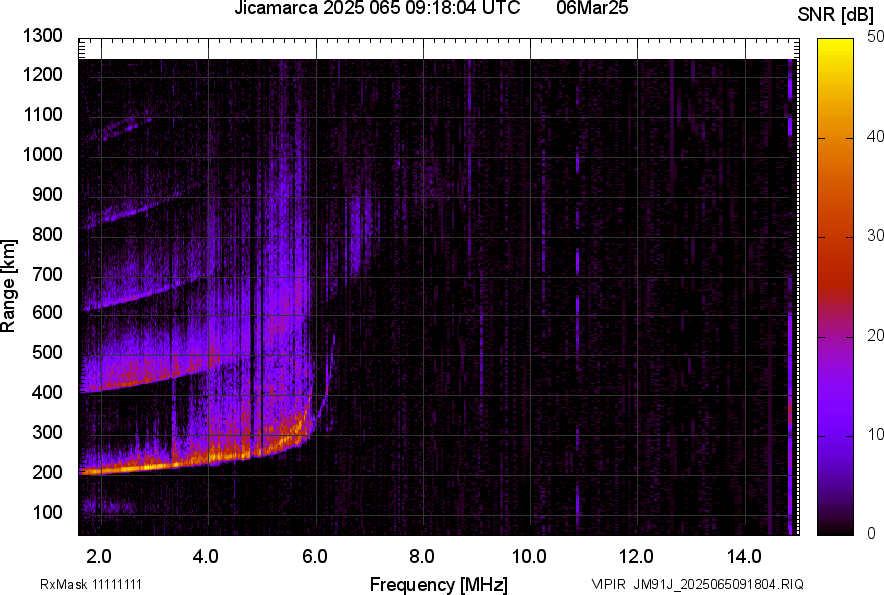Click the bright yellow echo trace near 200 km
The image size is (884, 595).
tap(150, 466)
